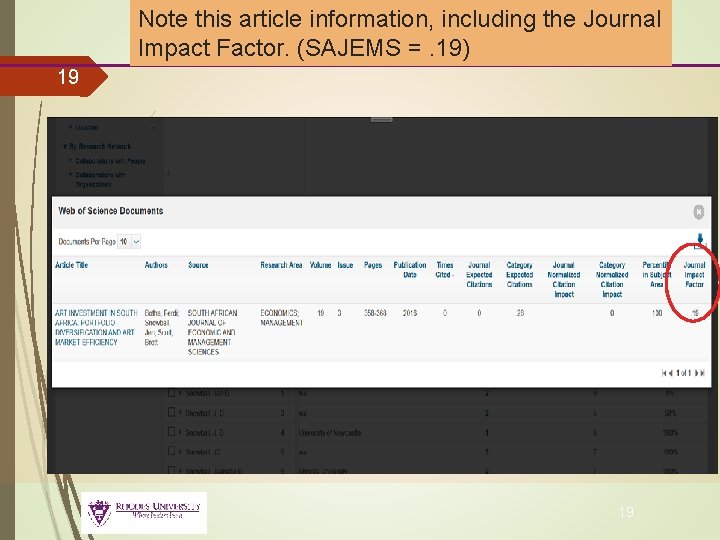This screenshot has height=540, width=720.
Task: Select the 358-368 pages value
Action: click(375, 313)
